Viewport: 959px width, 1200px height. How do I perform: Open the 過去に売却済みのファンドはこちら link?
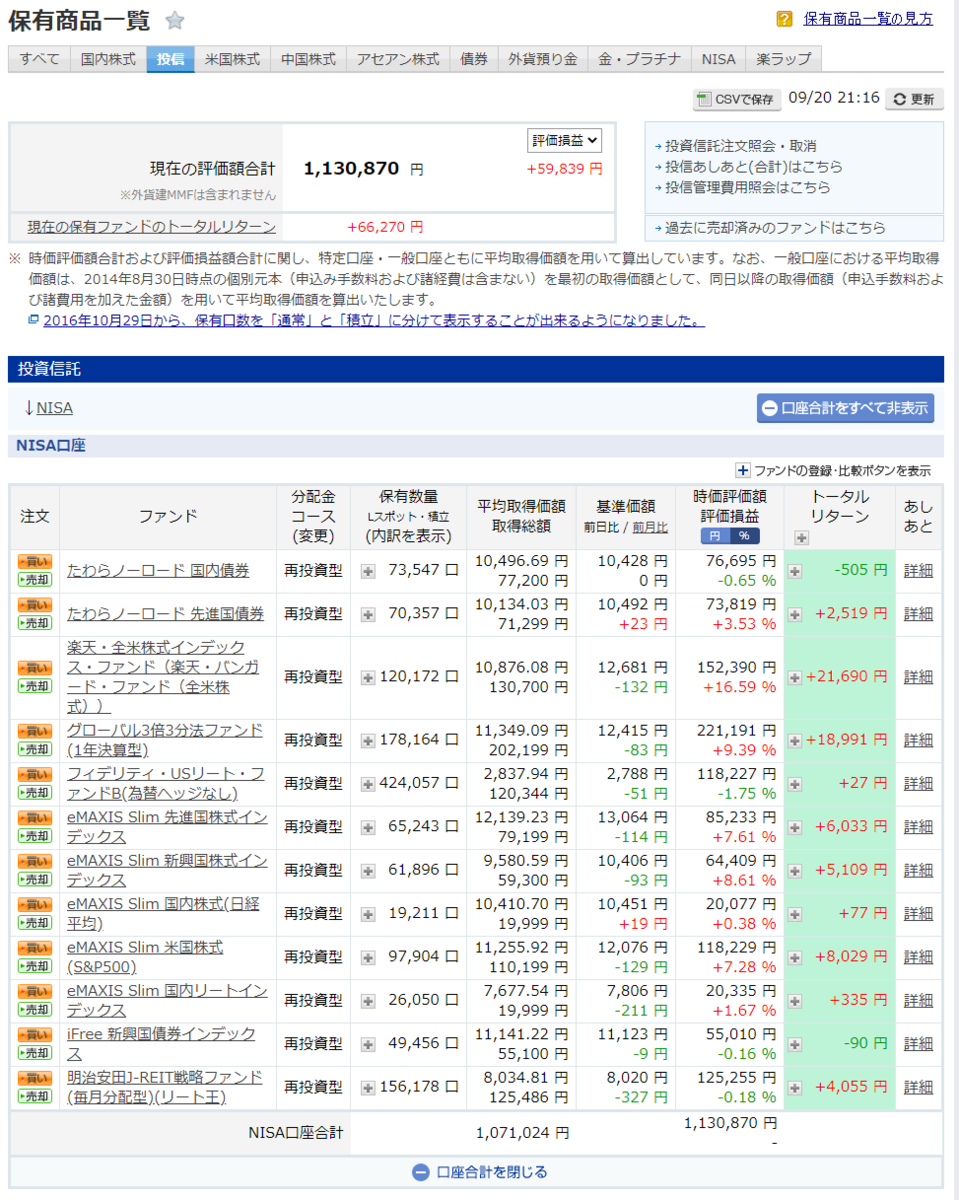click(769, 227)
